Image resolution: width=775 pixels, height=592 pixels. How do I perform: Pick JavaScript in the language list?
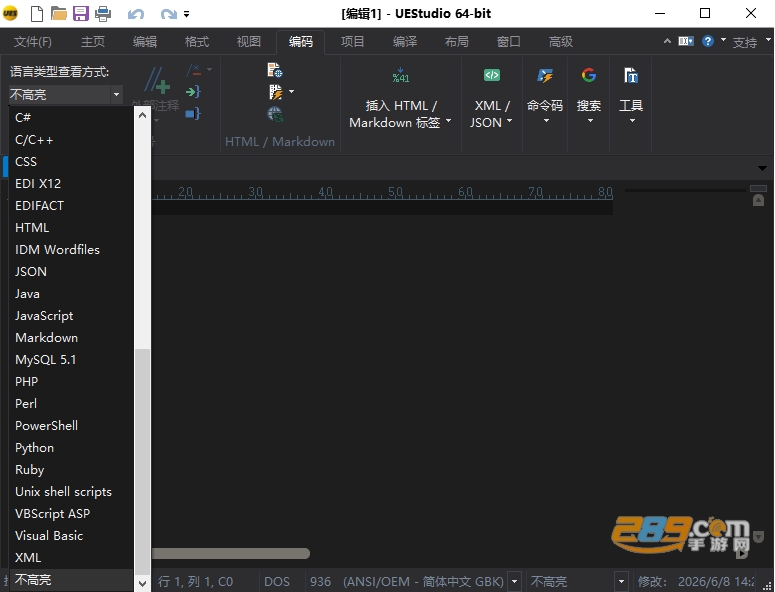pyautogui.click(x=71, y=316)
